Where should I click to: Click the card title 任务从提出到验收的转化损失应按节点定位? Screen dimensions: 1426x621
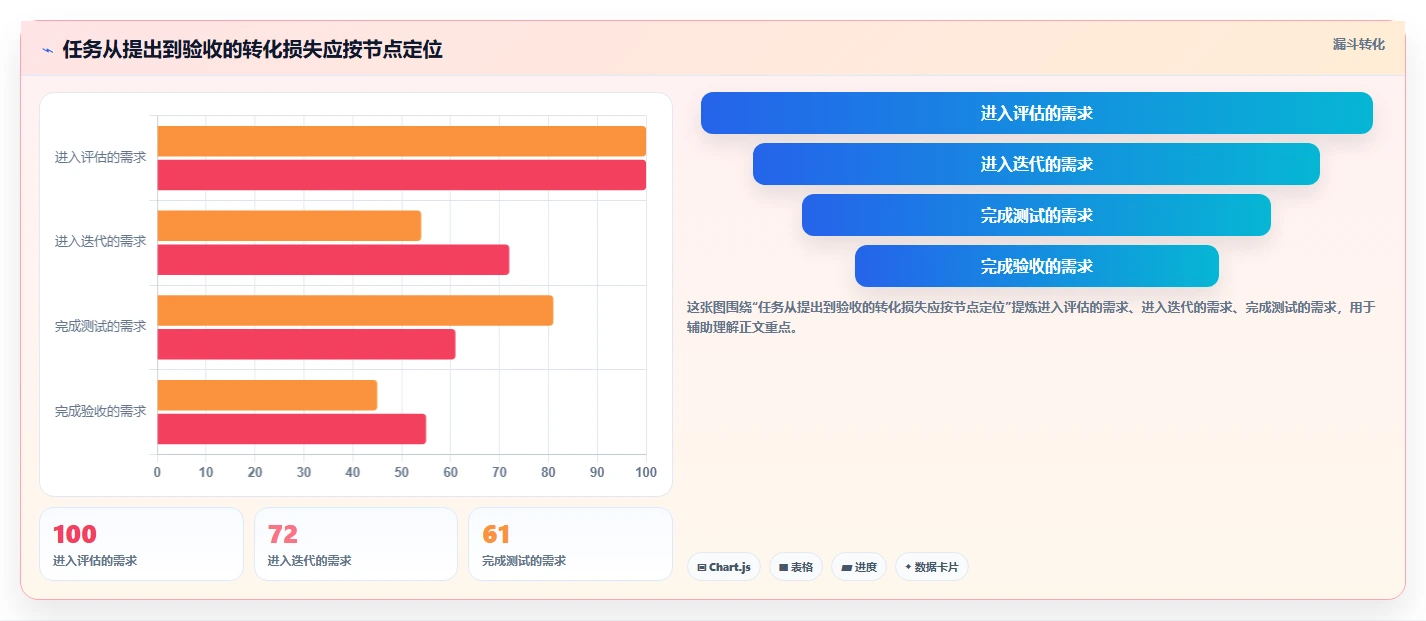click(x=252, y=50)
